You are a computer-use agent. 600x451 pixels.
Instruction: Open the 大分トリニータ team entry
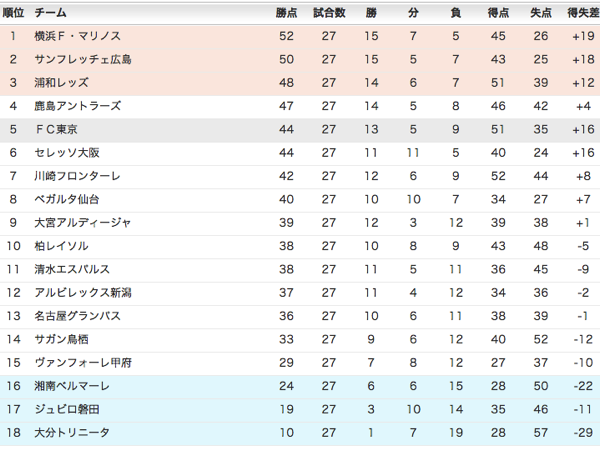pos(72,432)
